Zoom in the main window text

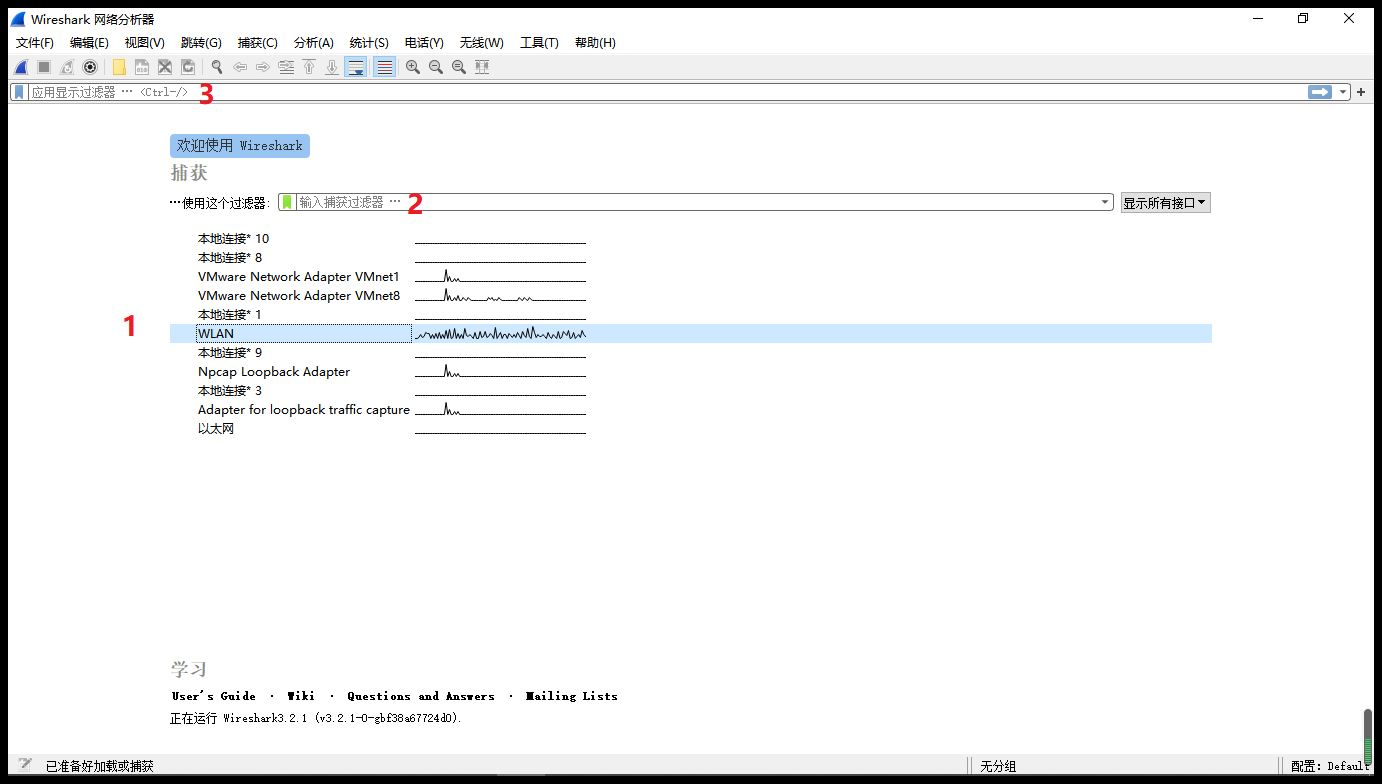click(413, 67)
